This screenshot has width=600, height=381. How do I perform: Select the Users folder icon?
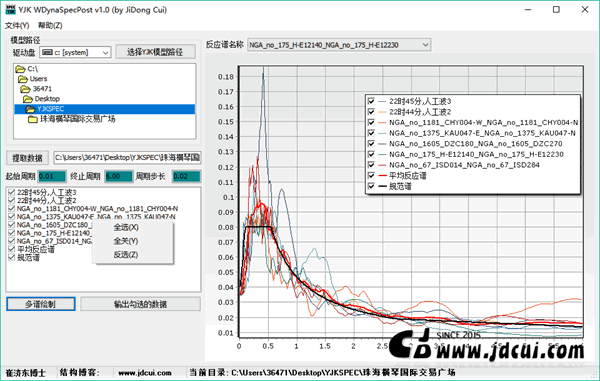click(x=23, y=79)
